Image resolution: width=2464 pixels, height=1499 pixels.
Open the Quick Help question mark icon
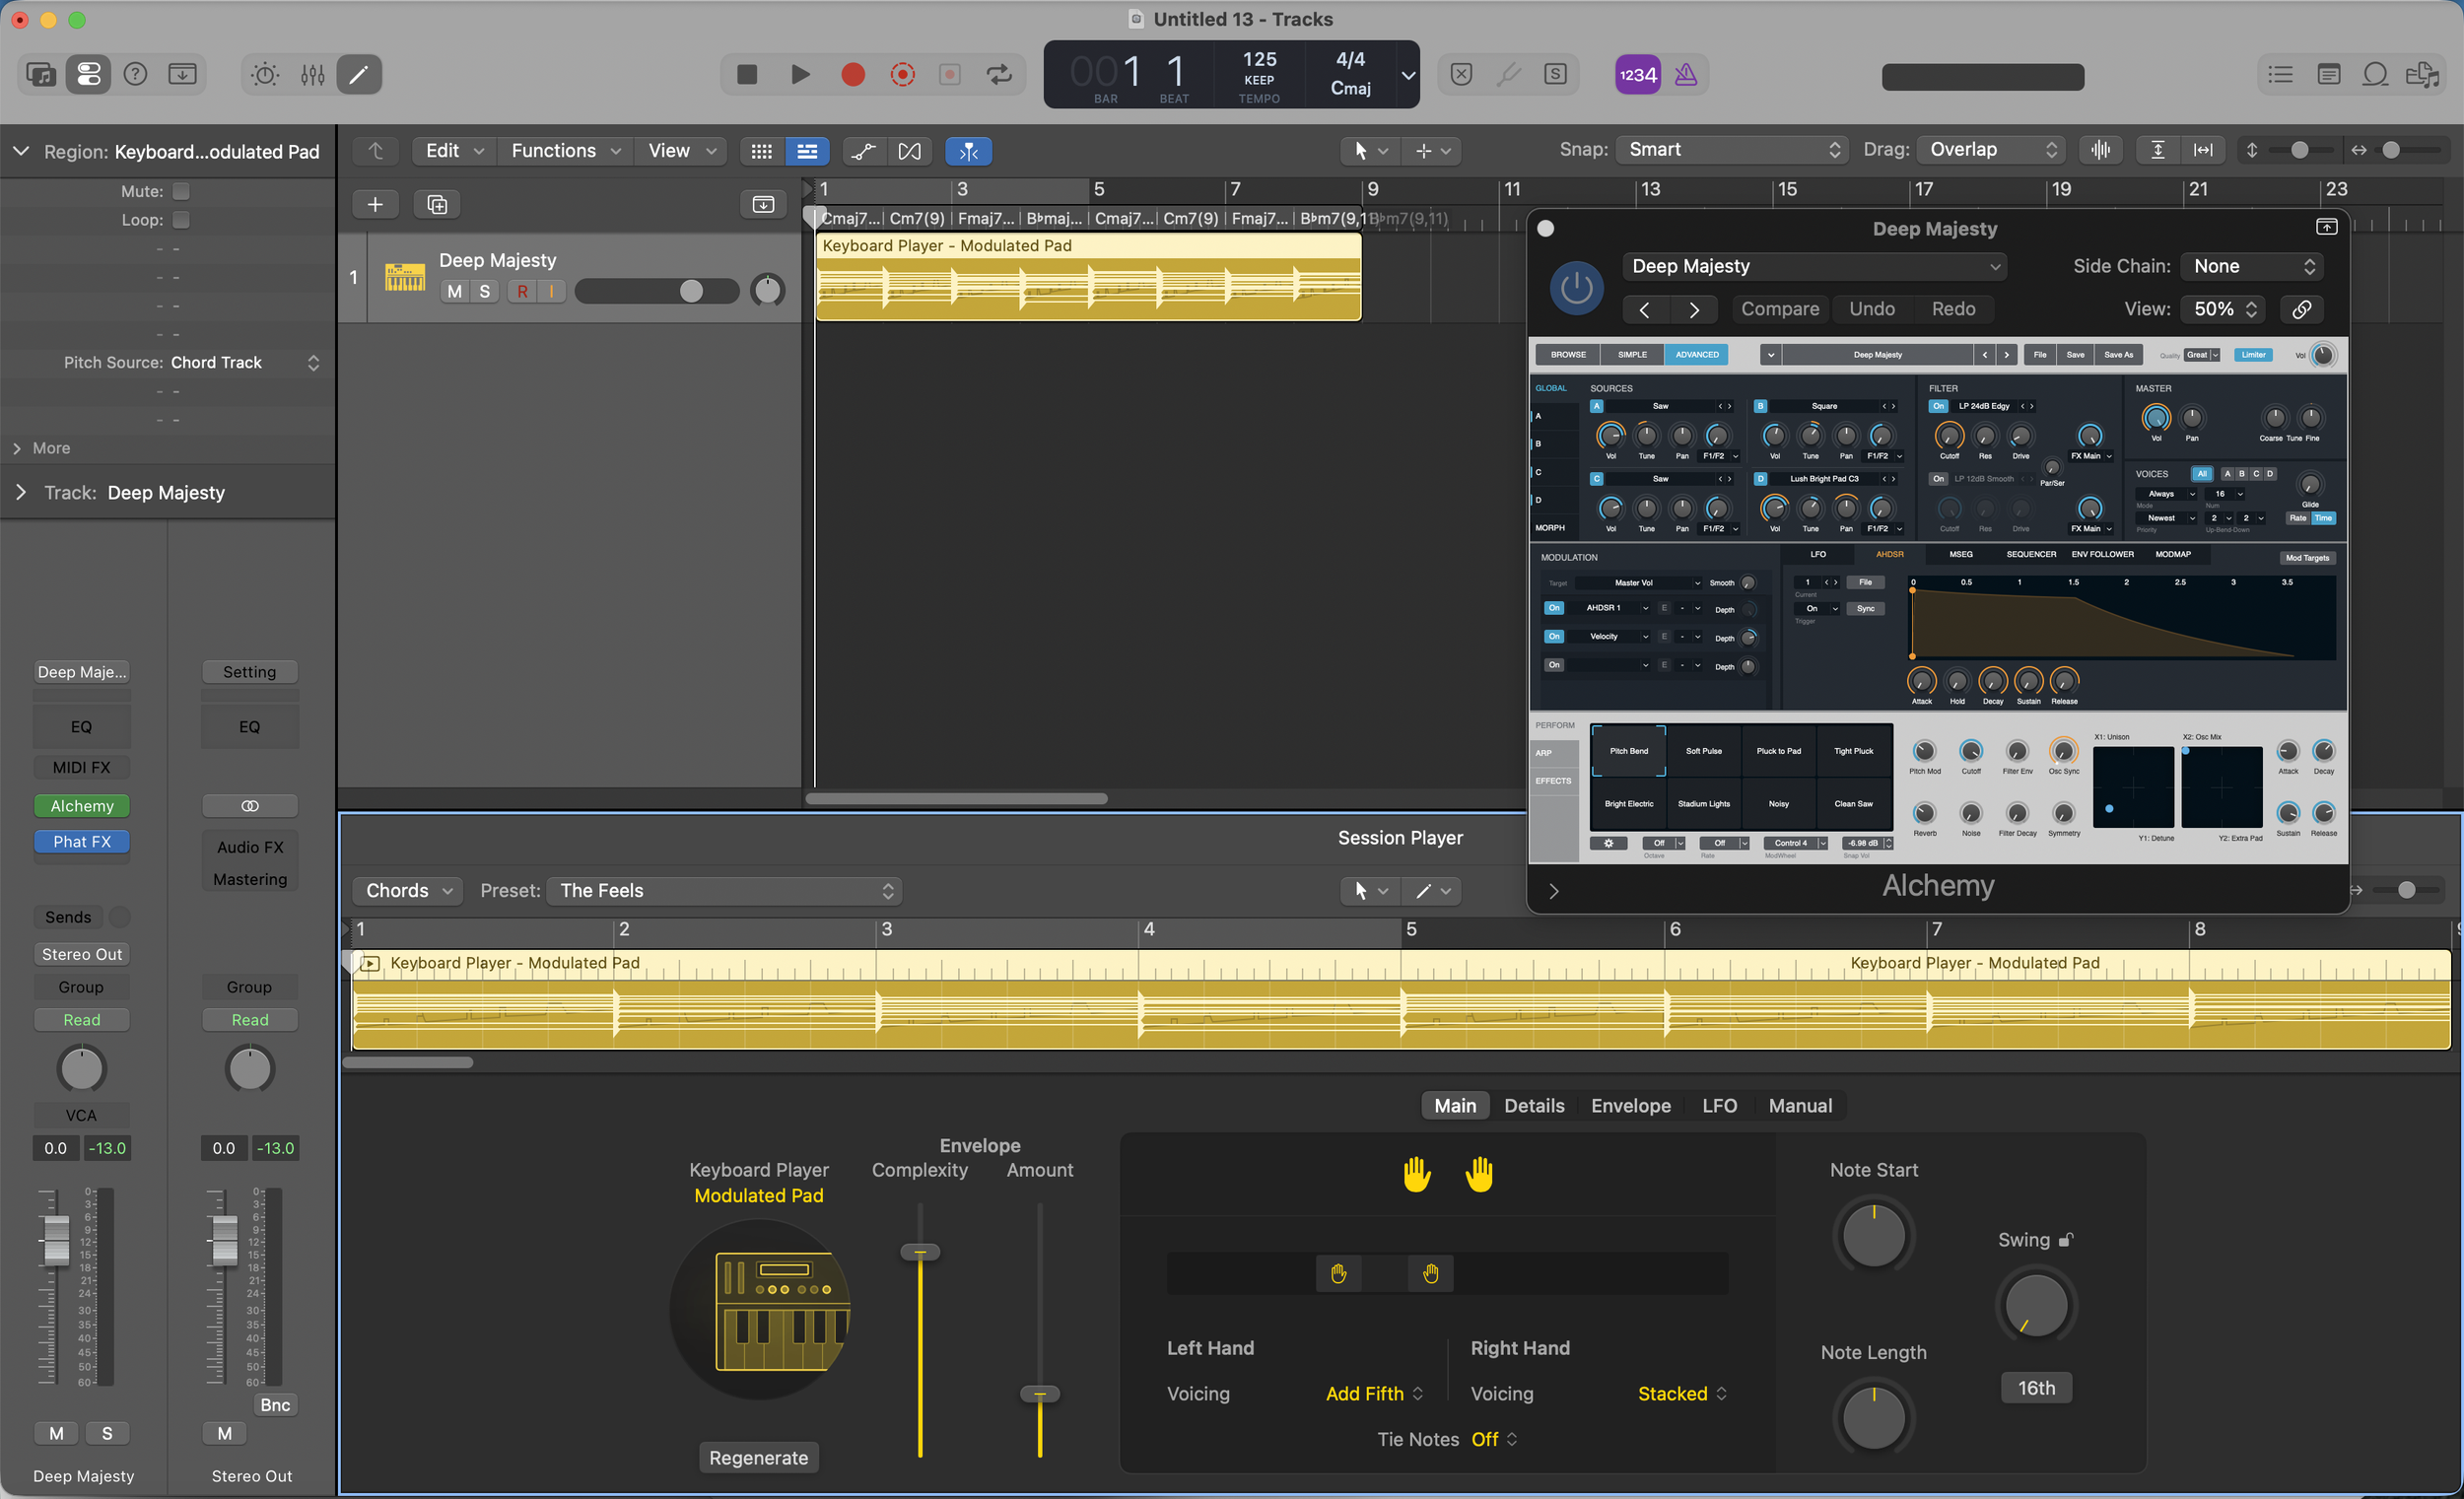tap(135, 74)
